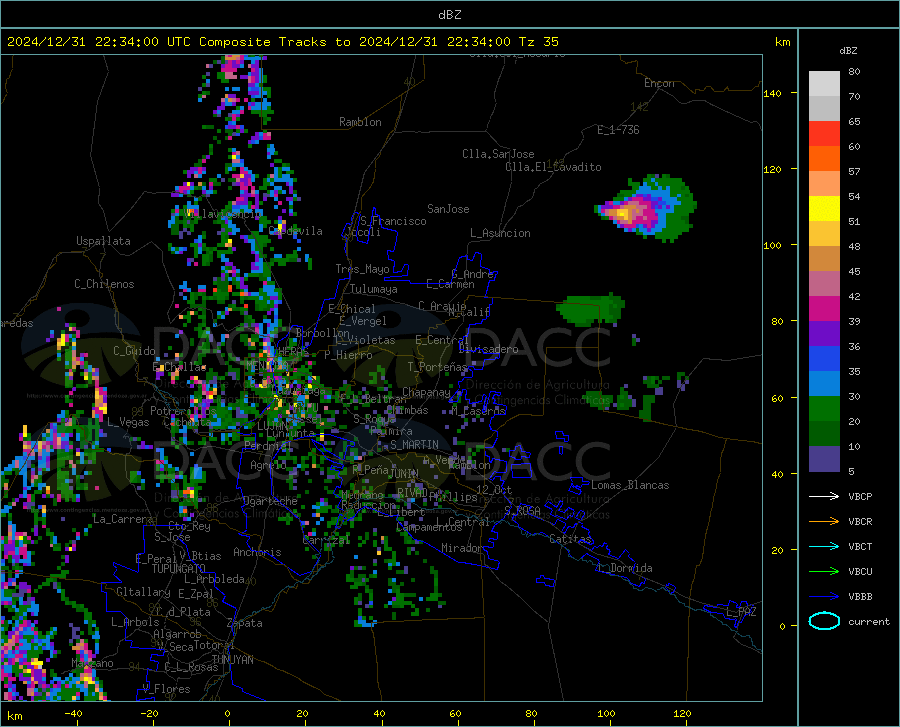Click the V_Flores label at bottom
900x727 pixels.
(x=166, y=689)
